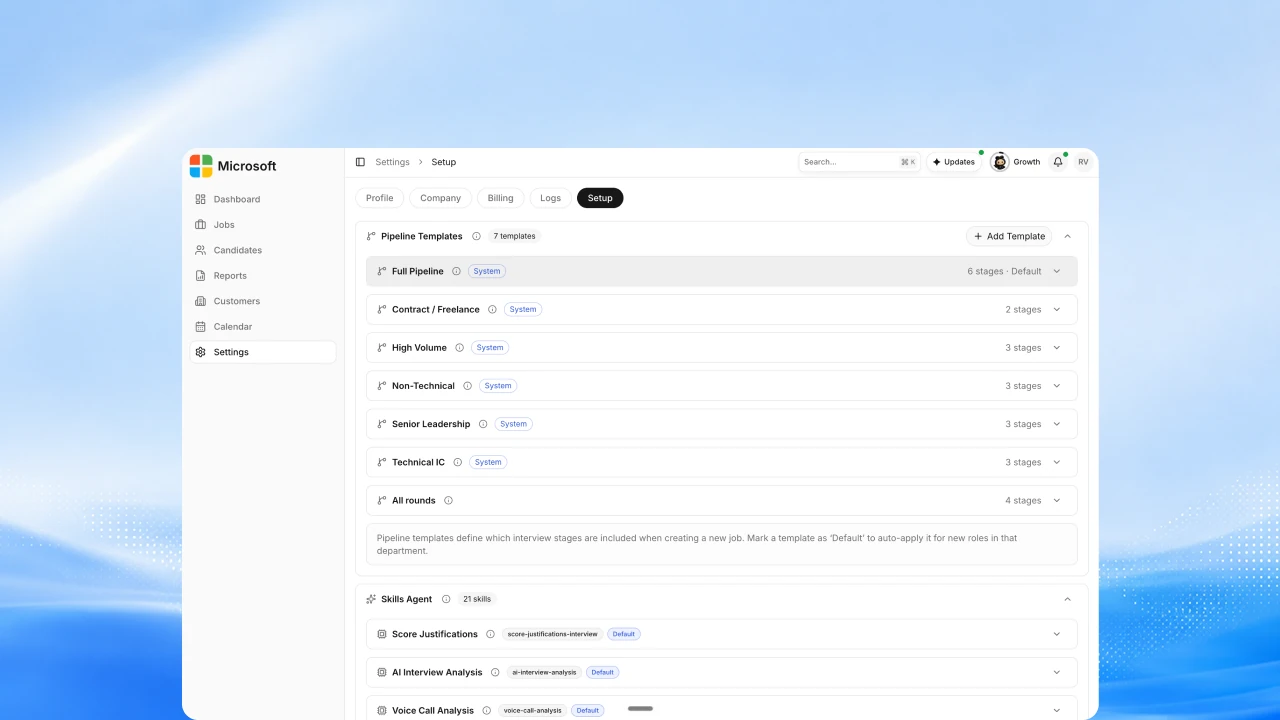Go to Jobs in the sidebar
The height and width of the screenshot is (720, 1280).
point(263,225)
